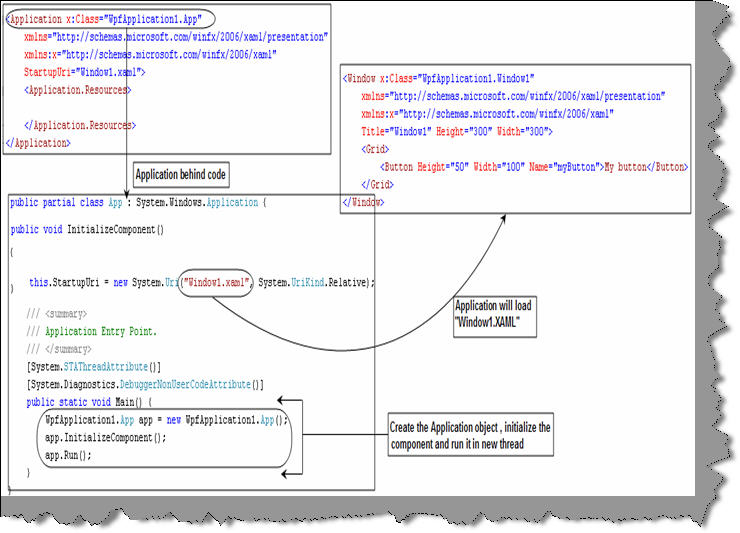Click the "Application will load Window1.XAML" note

(x=495, y=316)
